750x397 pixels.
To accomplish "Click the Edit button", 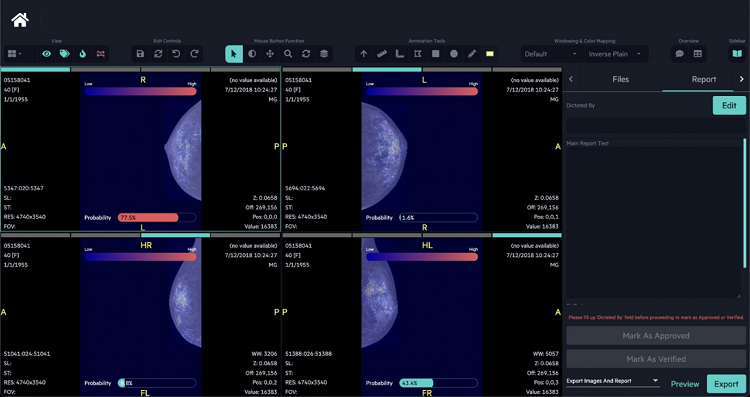I will (729, 106).
